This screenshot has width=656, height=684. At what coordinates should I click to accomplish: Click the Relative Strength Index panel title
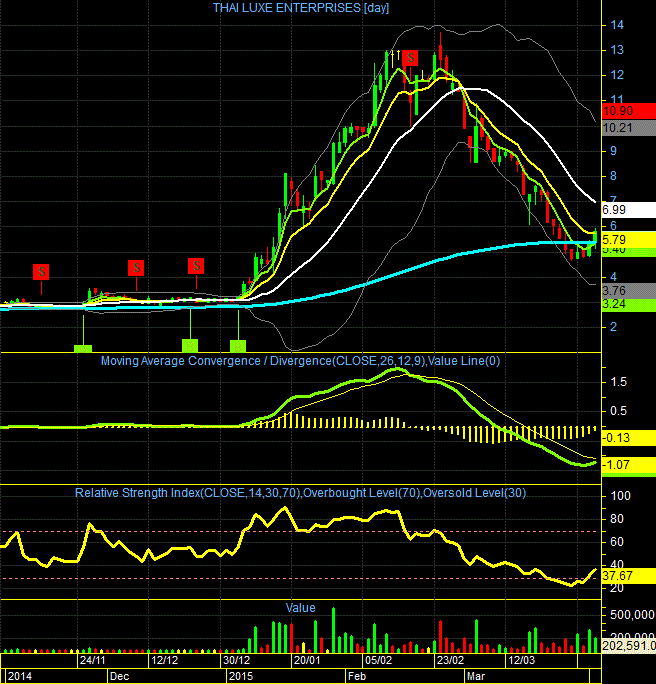coord(300,493)
